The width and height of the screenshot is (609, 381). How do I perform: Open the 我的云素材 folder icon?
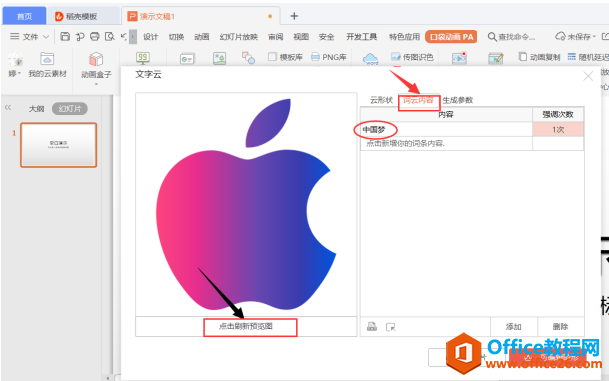[47, 59]
